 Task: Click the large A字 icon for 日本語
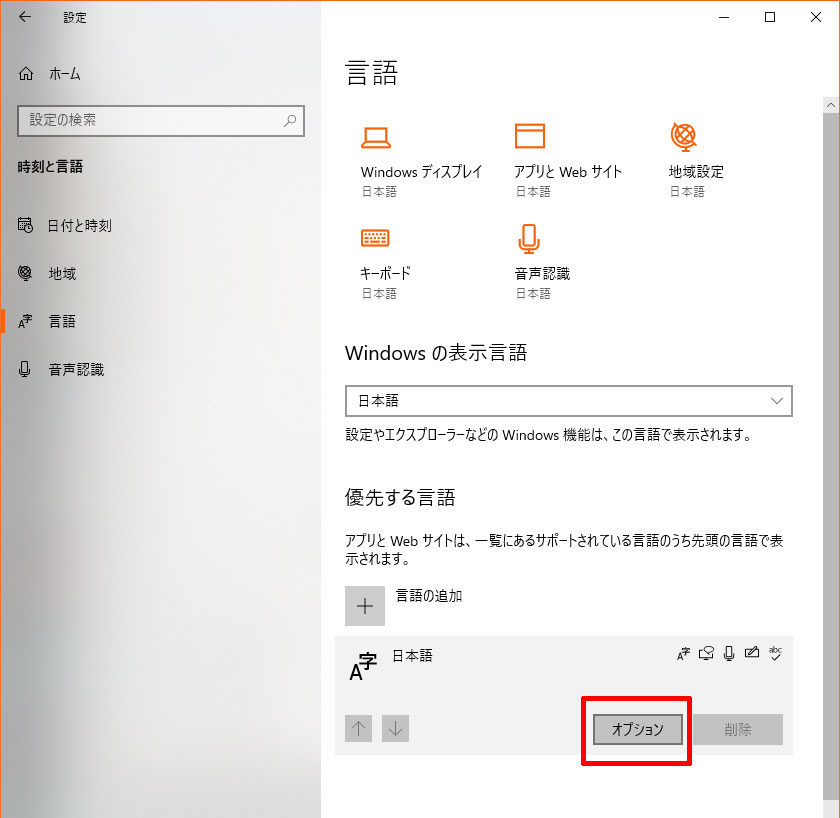(363, 667)
